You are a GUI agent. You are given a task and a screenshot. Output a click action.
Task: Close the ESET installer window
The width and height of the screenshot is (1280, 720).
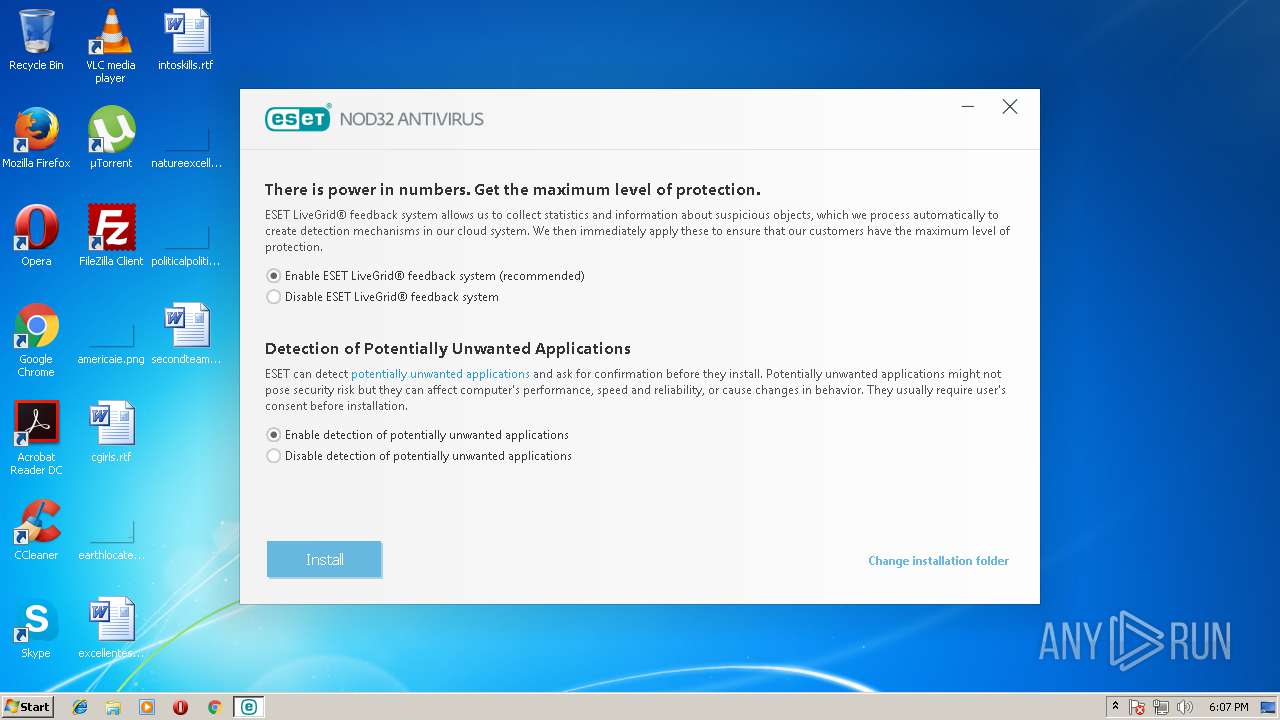coord(1010,107)
